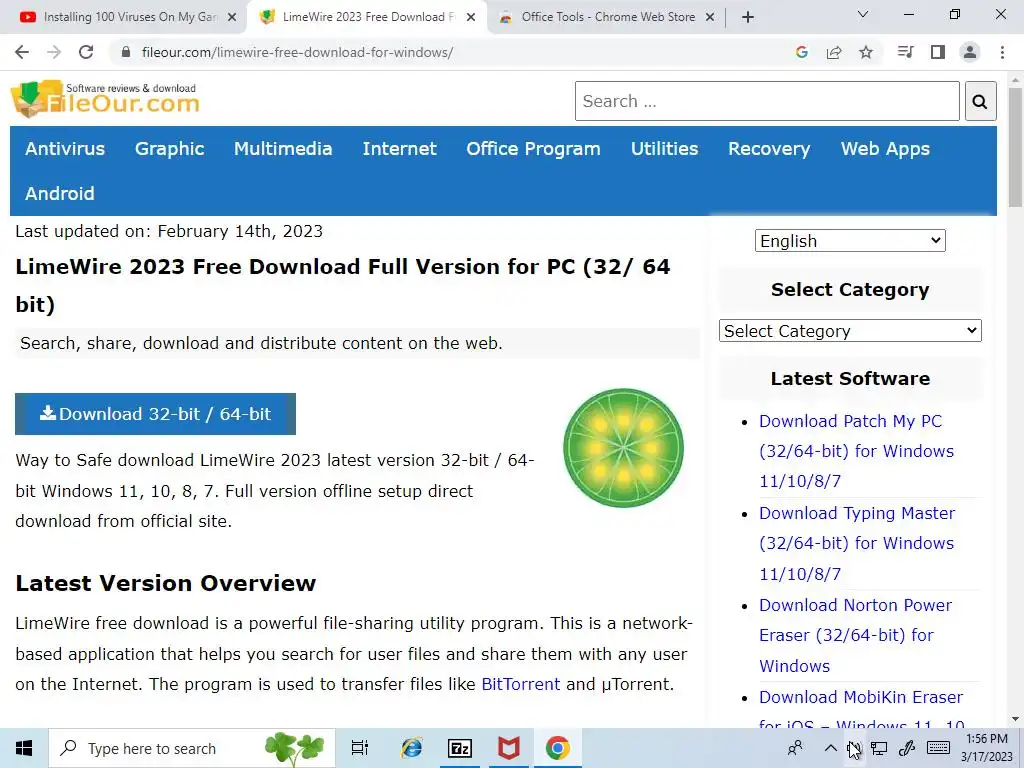Toggle Chrome side panel
This screenshot has width=1024, height=768.
coord(938,52)
